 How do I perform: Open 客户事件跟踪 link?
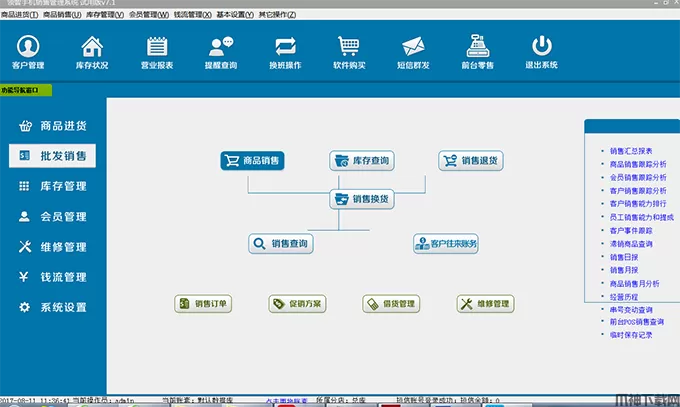pyautogui.click(x=631, y=231)
